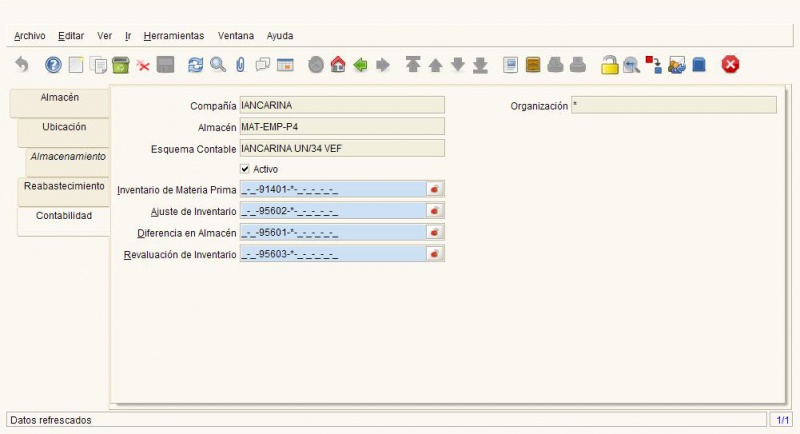
Task: Open account picker for Ajuste de Inventario
Action: [435, 211]
